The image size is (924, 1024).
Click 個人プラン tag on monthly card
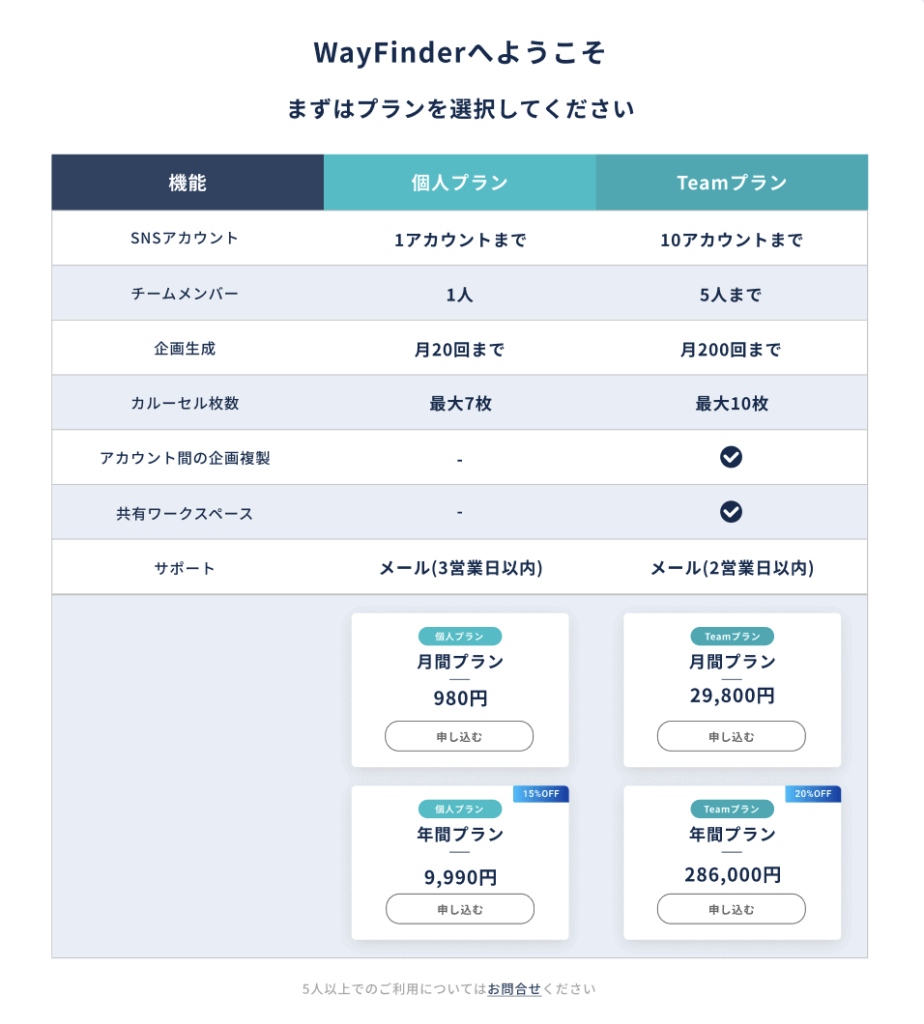460,636
